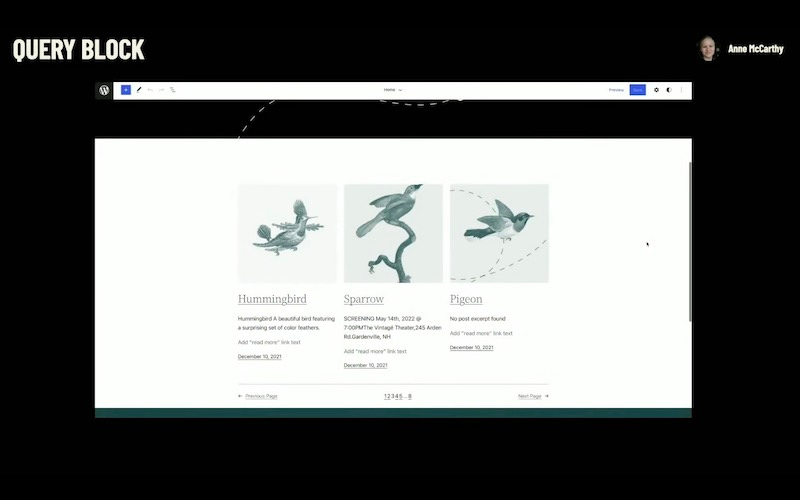Open the three-dot Options menu

tap(682, 90)
